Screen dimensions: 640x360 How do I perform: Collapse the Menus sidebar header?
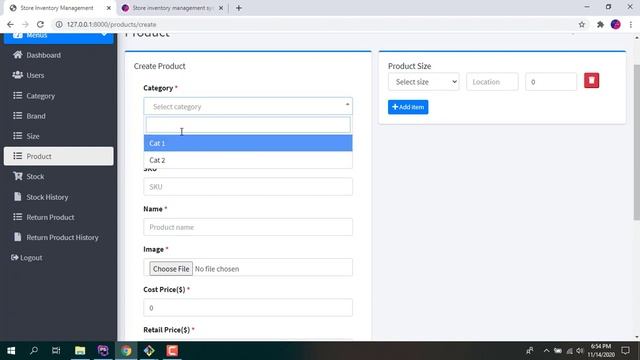pos(59,37)
